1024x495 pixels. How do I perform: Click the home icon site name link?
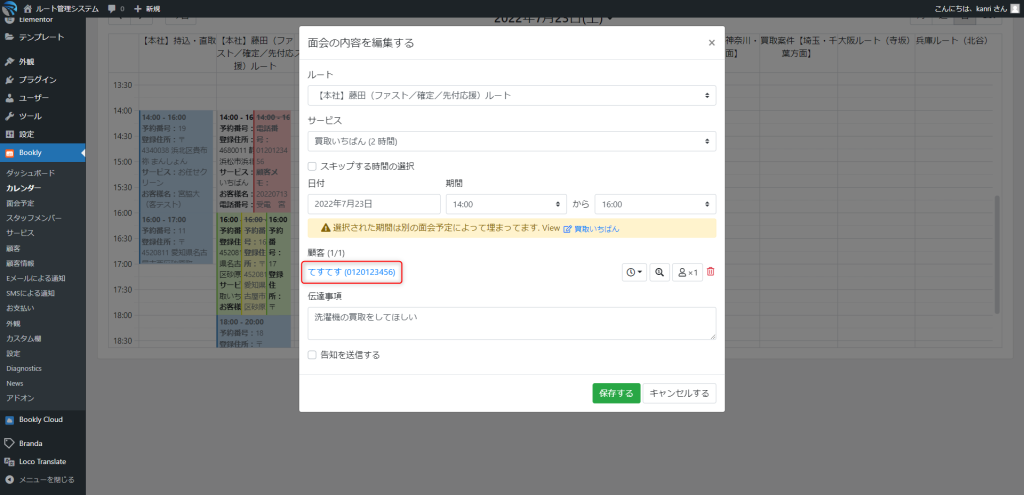(x=63, y=8)
